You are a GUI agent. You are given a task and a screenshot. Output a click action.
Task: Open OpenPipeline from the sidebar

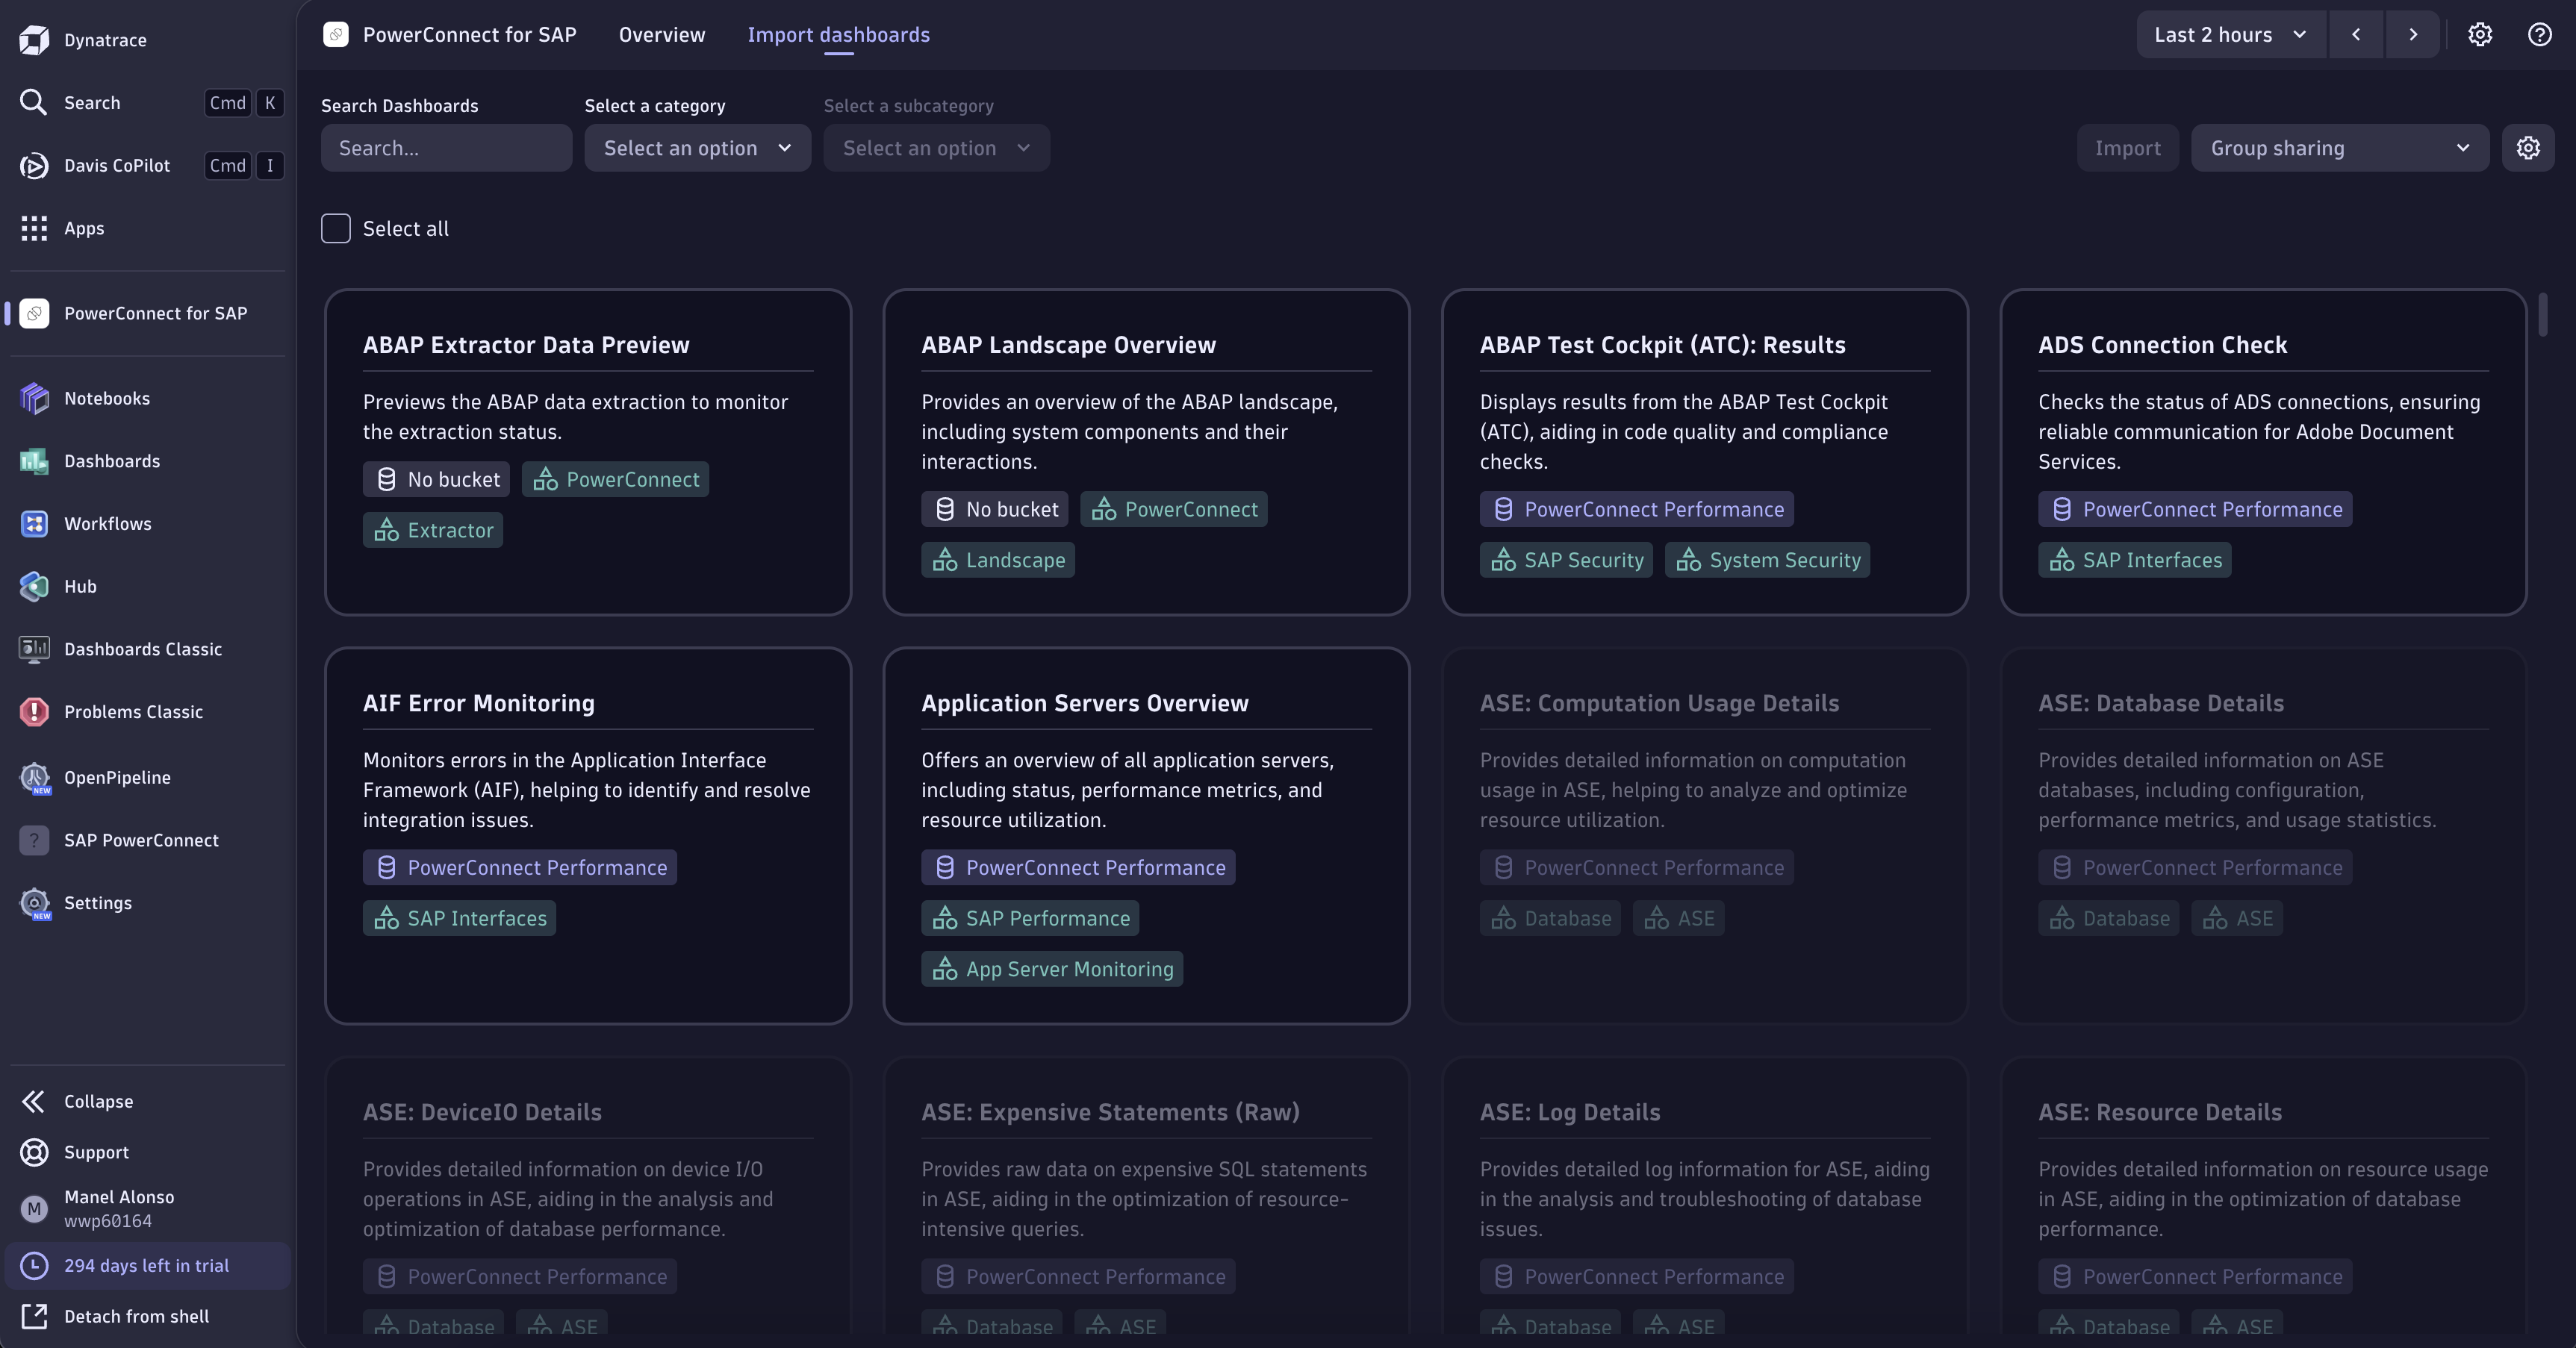tap(117, 777)
